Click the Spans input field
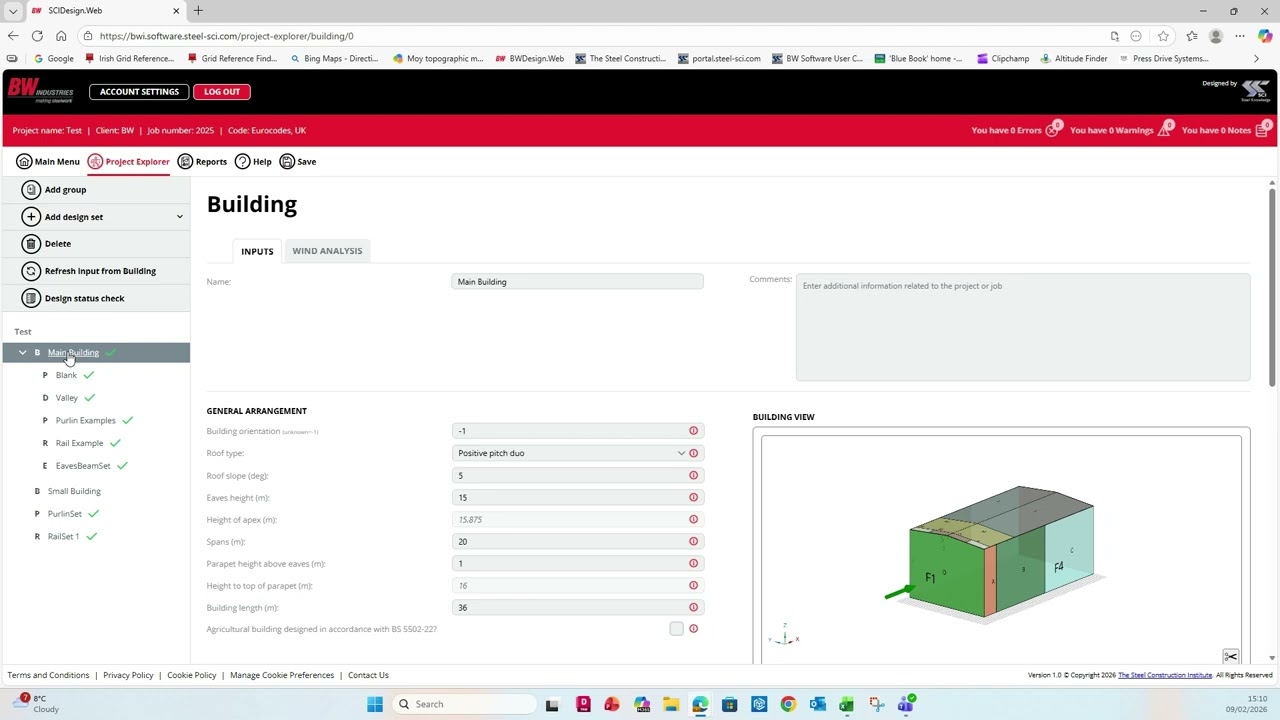The image size is (1280, 720). point(577,541)
